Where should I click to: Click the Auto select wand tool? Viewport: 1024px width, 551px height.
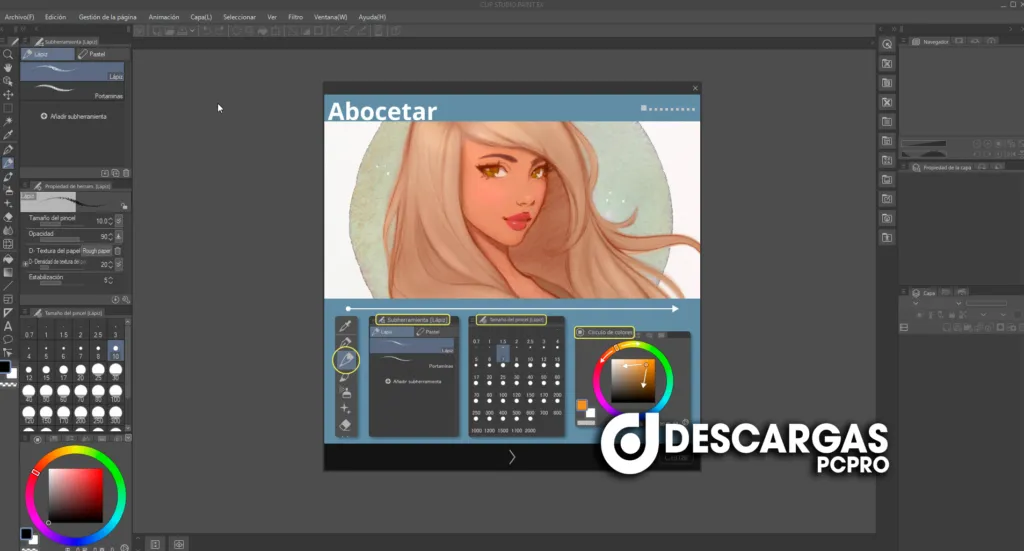coord(8,122)
